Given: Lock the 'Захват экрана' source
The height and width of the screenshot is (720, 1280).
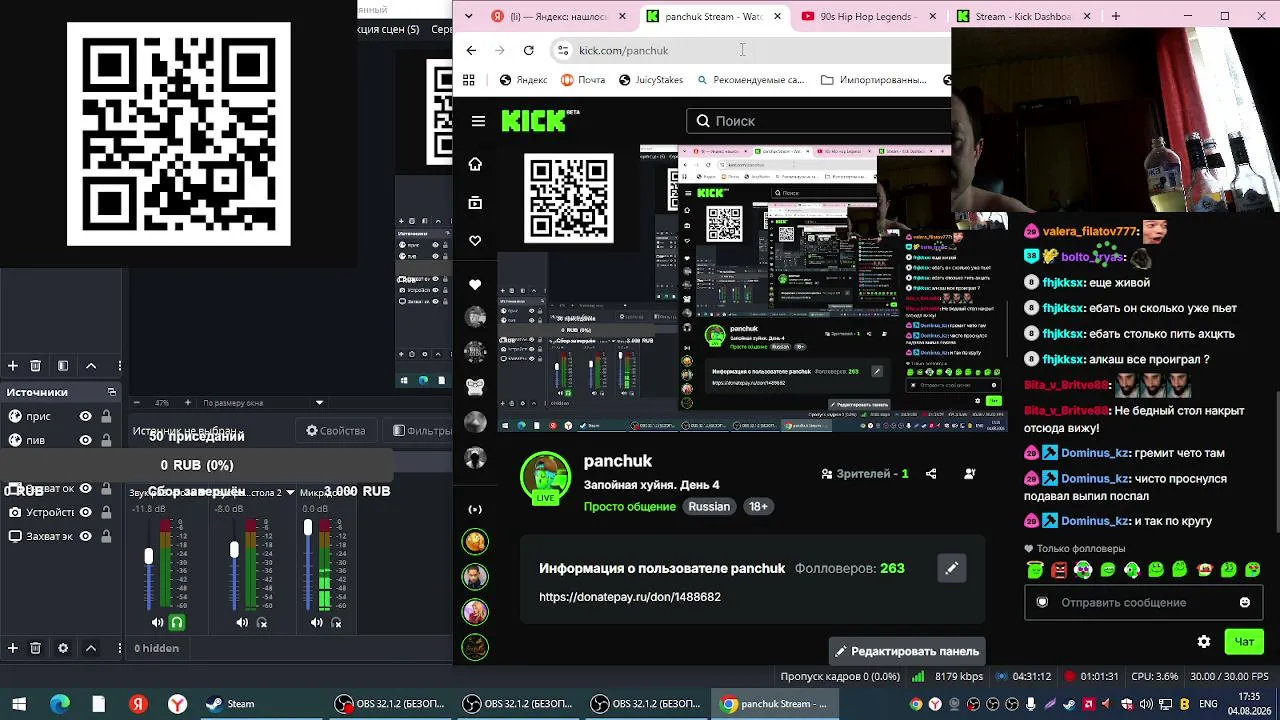Looking at the screenshot, I should tap(106, 536).
